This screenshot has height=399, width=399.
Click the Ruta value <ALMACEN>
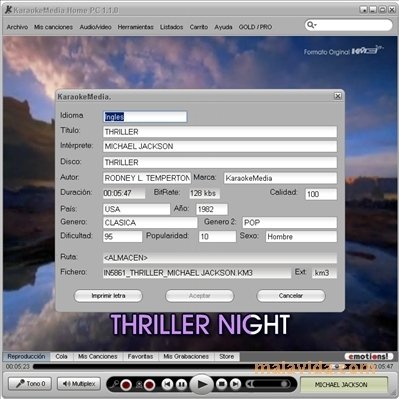click(220, 258)
